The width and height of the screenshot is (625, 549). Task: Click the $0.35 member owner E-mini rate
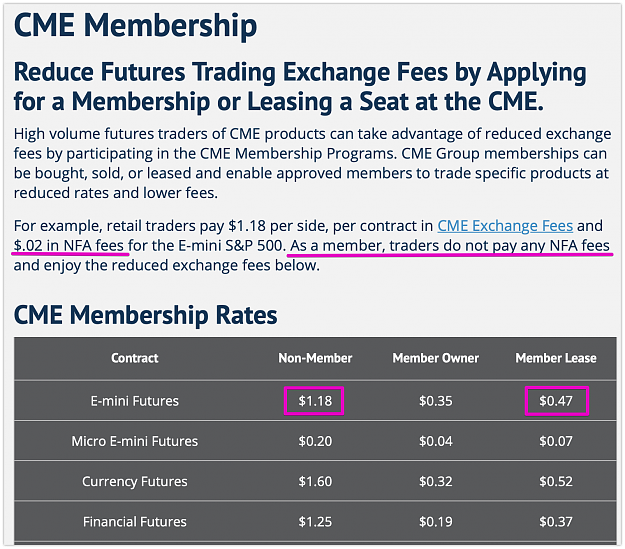pyautogui.click(x=436, y=401)
